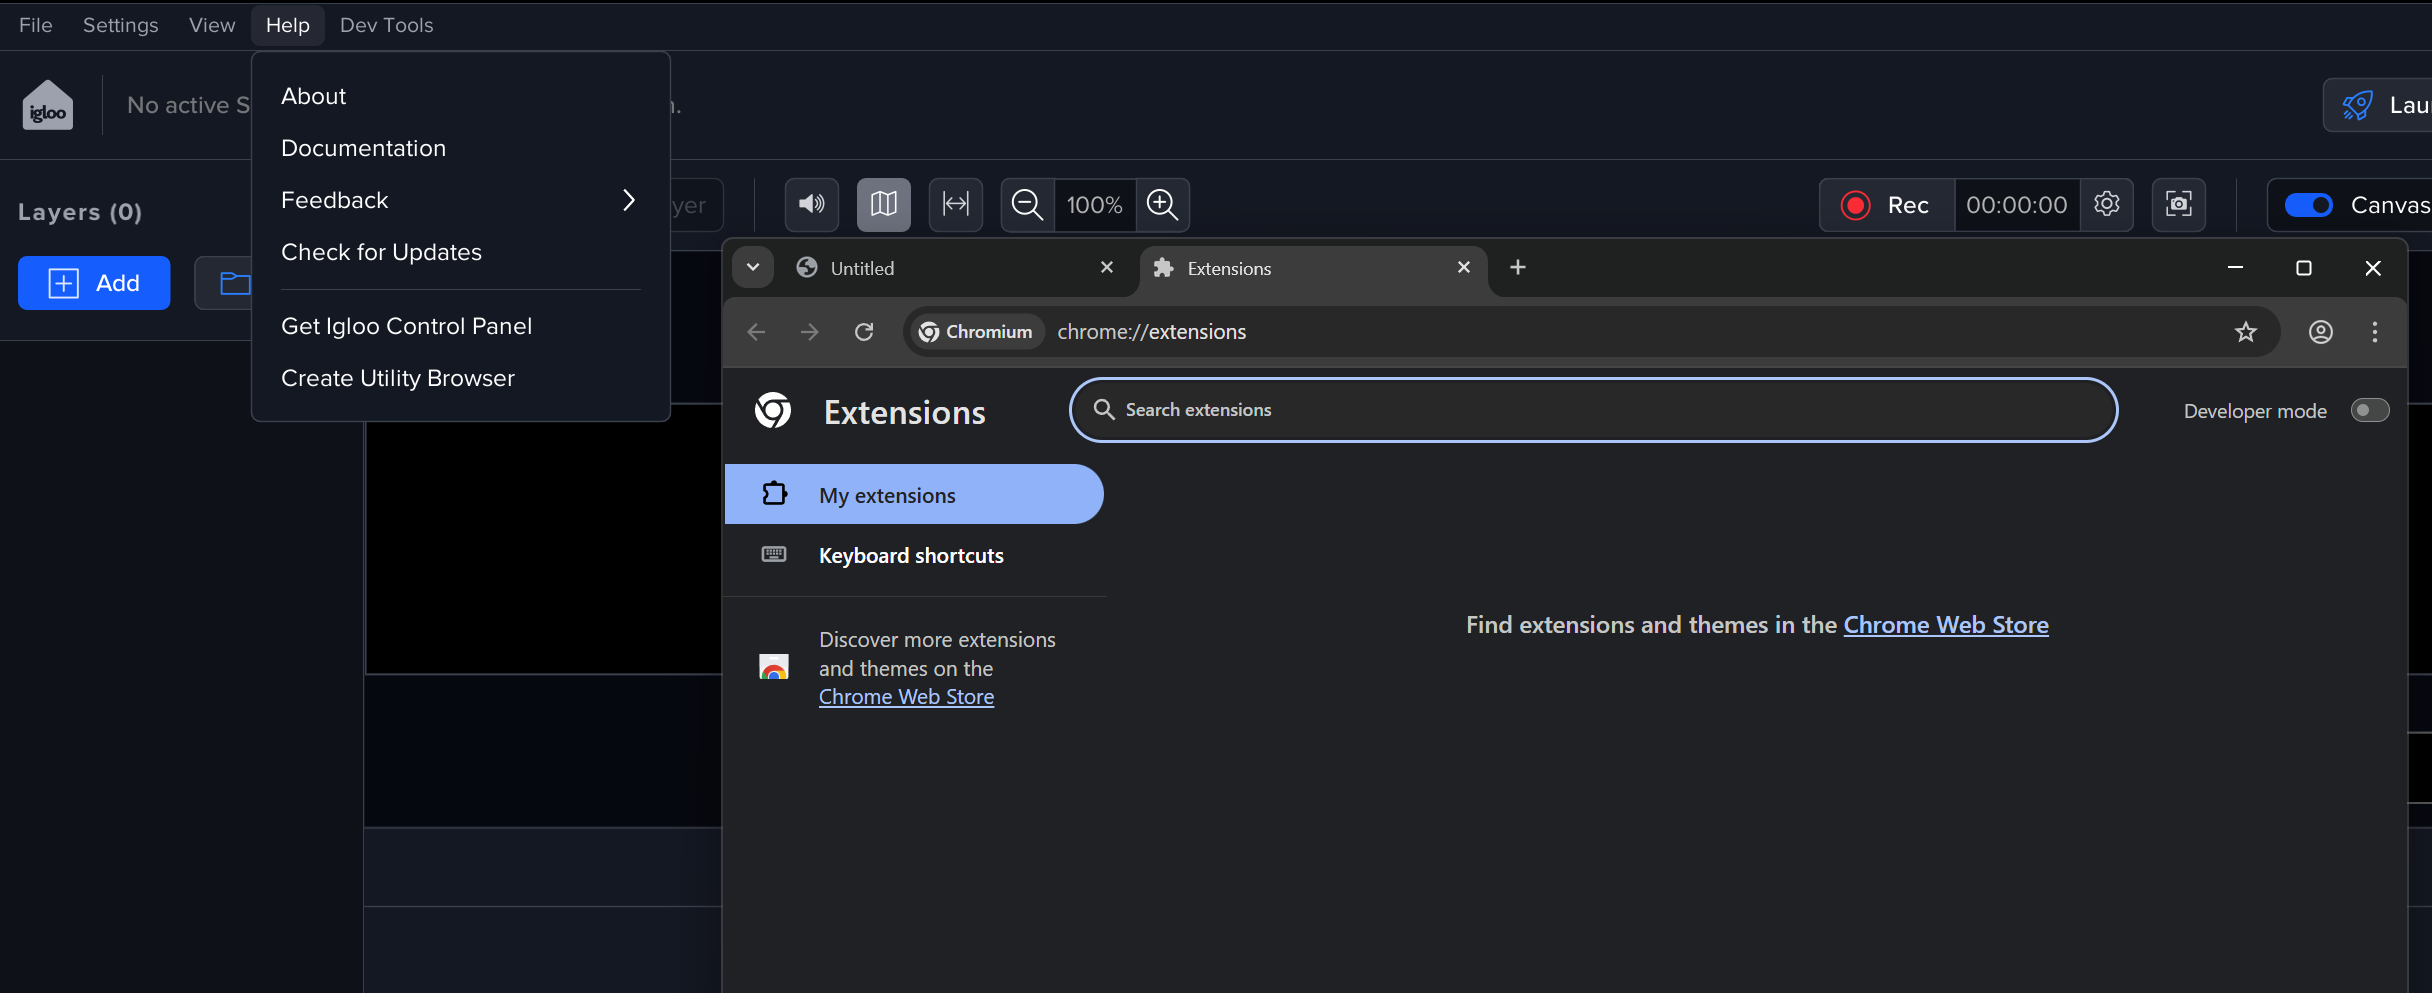Bookmark this page with the star icon
The height and width of the screenshot is (993, 2432).
pyautogui.click(x=2245, y=332)
